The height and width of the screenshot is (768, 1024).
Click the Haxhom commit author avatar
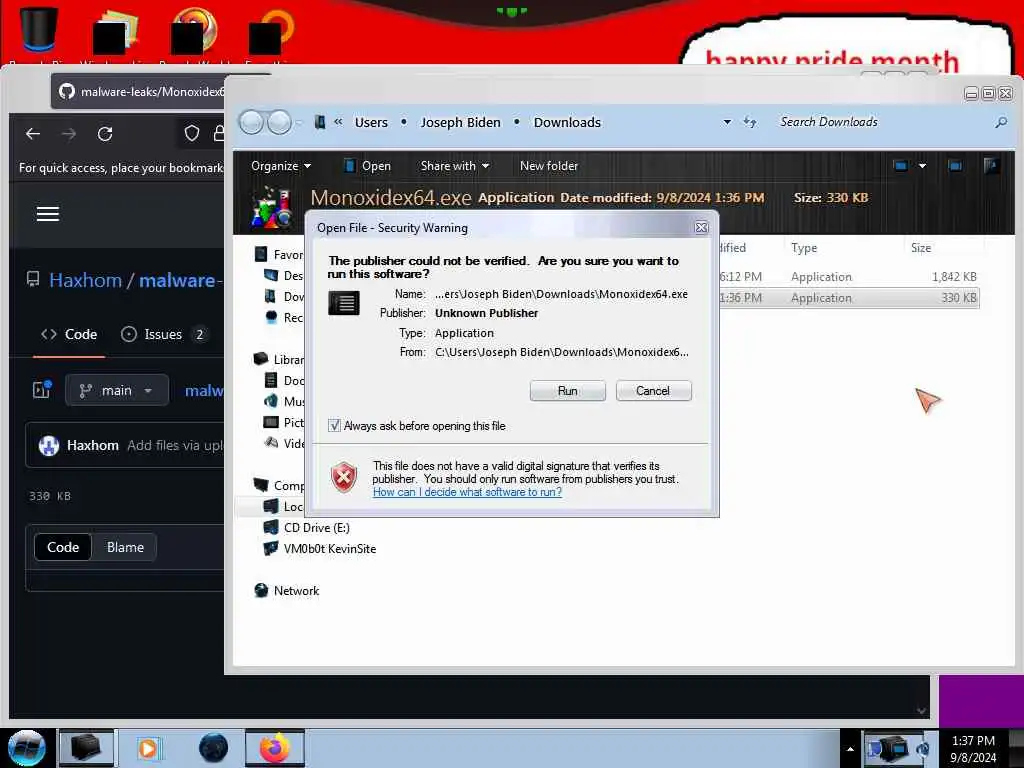coord(49,445)
